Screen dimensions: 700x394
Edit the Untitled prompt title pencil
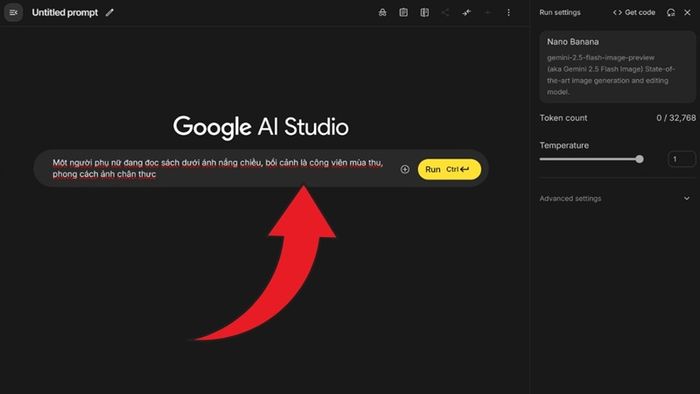(x=109, y=12)
